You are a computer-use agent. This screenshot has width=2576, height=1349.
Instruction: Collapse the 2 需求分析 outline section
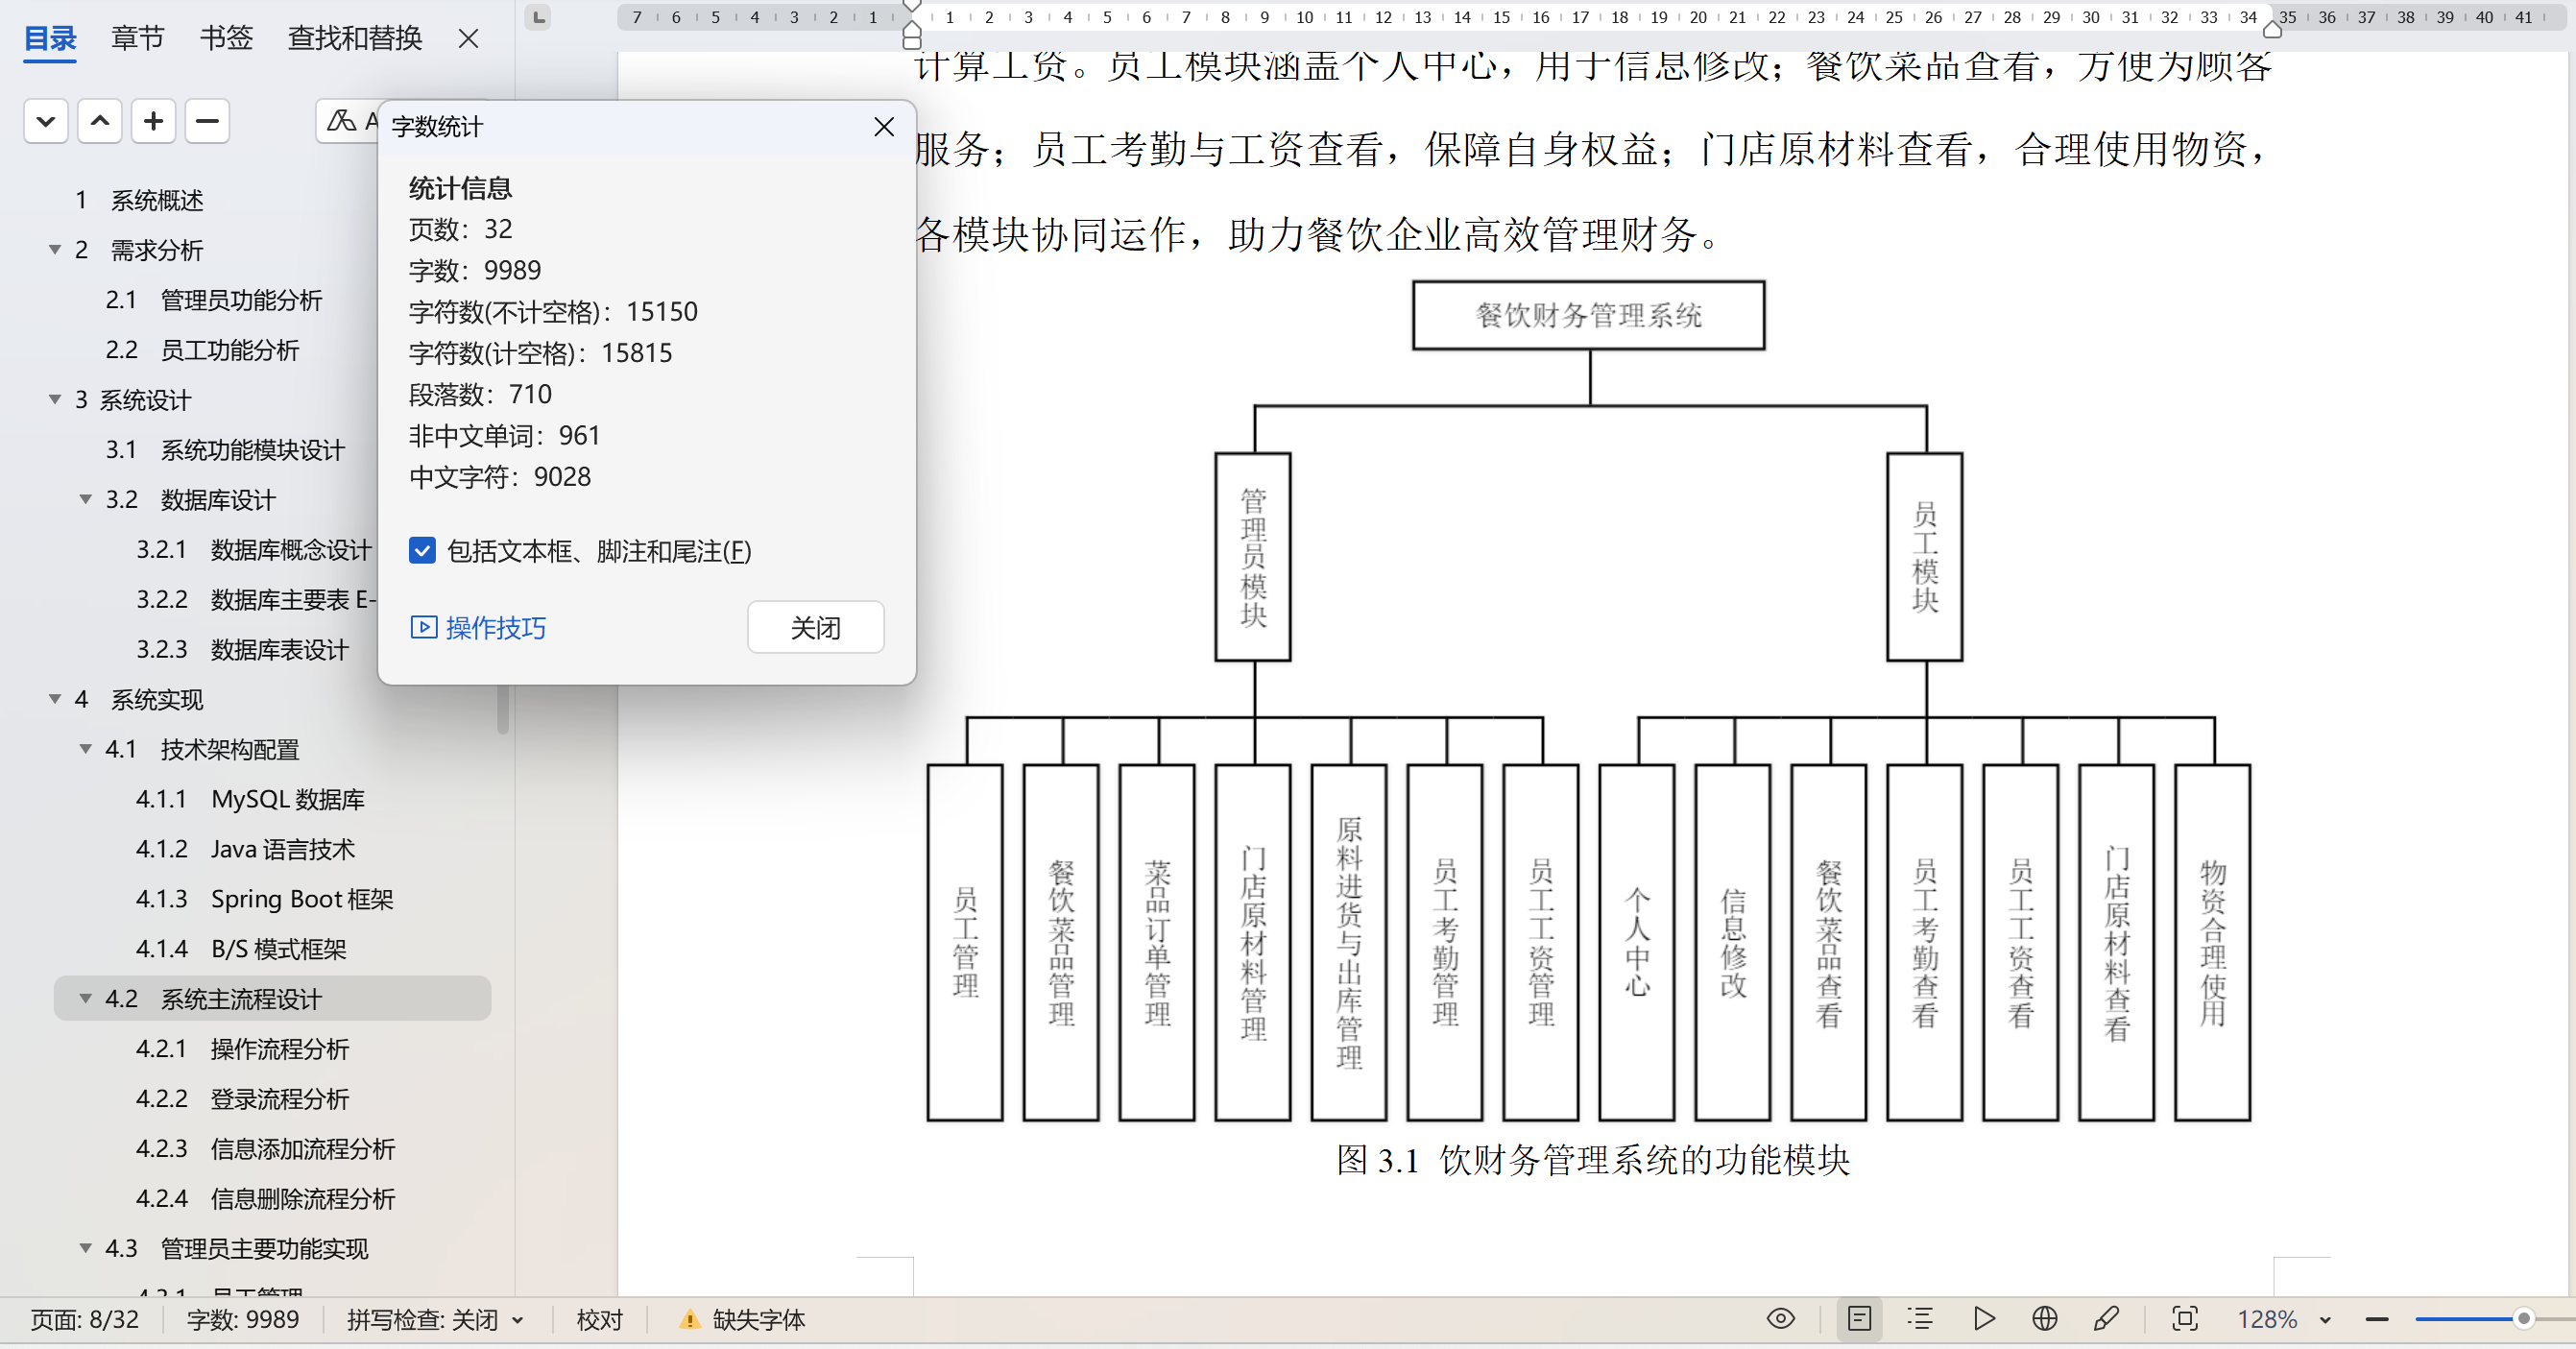click(x=55, y=249)
